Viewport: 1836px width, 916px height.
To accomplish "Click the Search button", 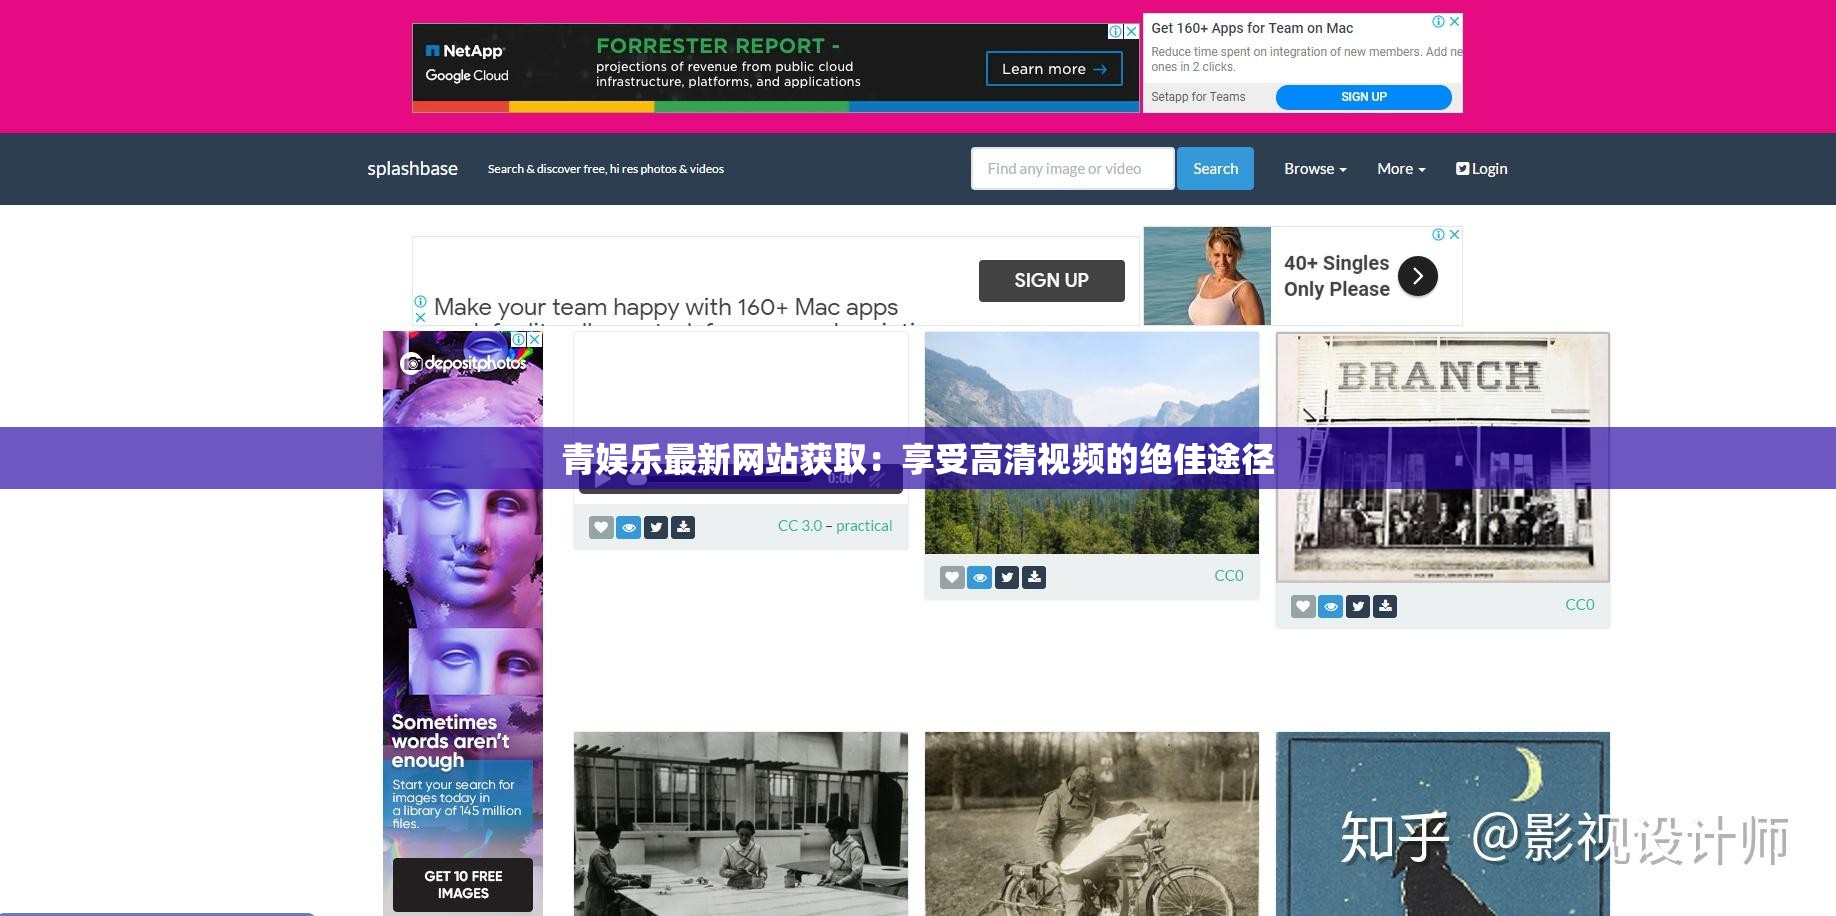I will (x=1215, y=168).
